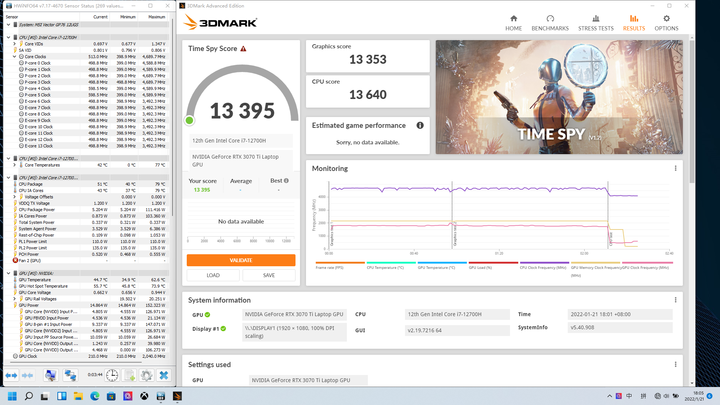Screen dimensions: 720x405
Task: Select the E-core 13 Clock row
Action: coord(87,146)
